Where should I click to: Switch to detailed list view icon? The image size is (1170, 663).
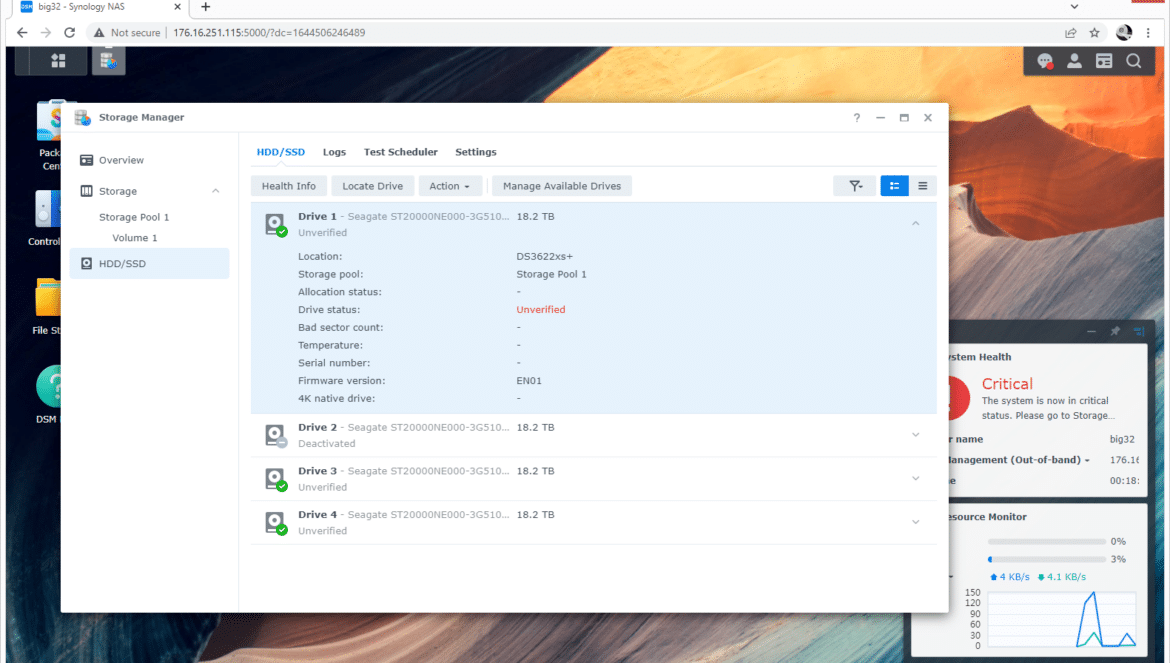click(x=894, y=186)
